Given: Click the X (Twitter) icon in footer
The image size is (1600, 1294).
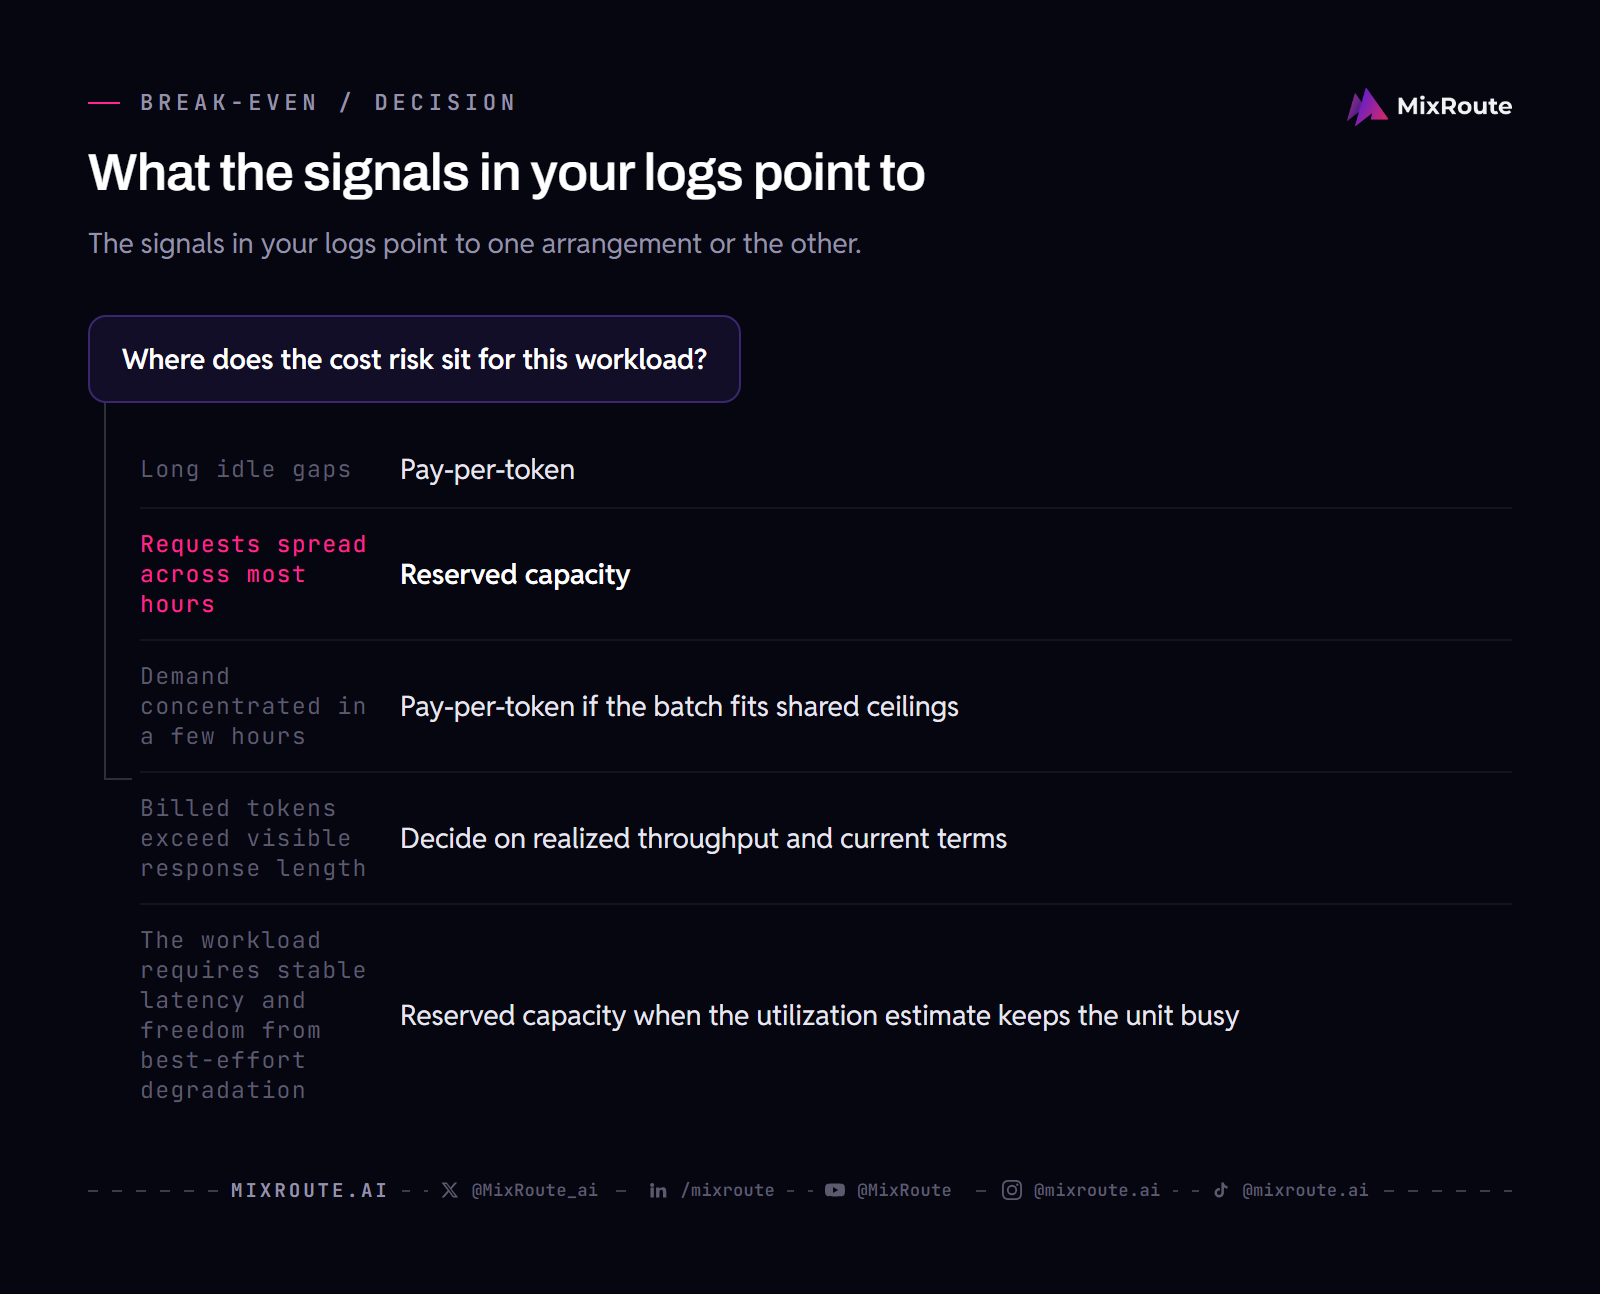Looking at the screenshot, I should tap(450, 1190).
